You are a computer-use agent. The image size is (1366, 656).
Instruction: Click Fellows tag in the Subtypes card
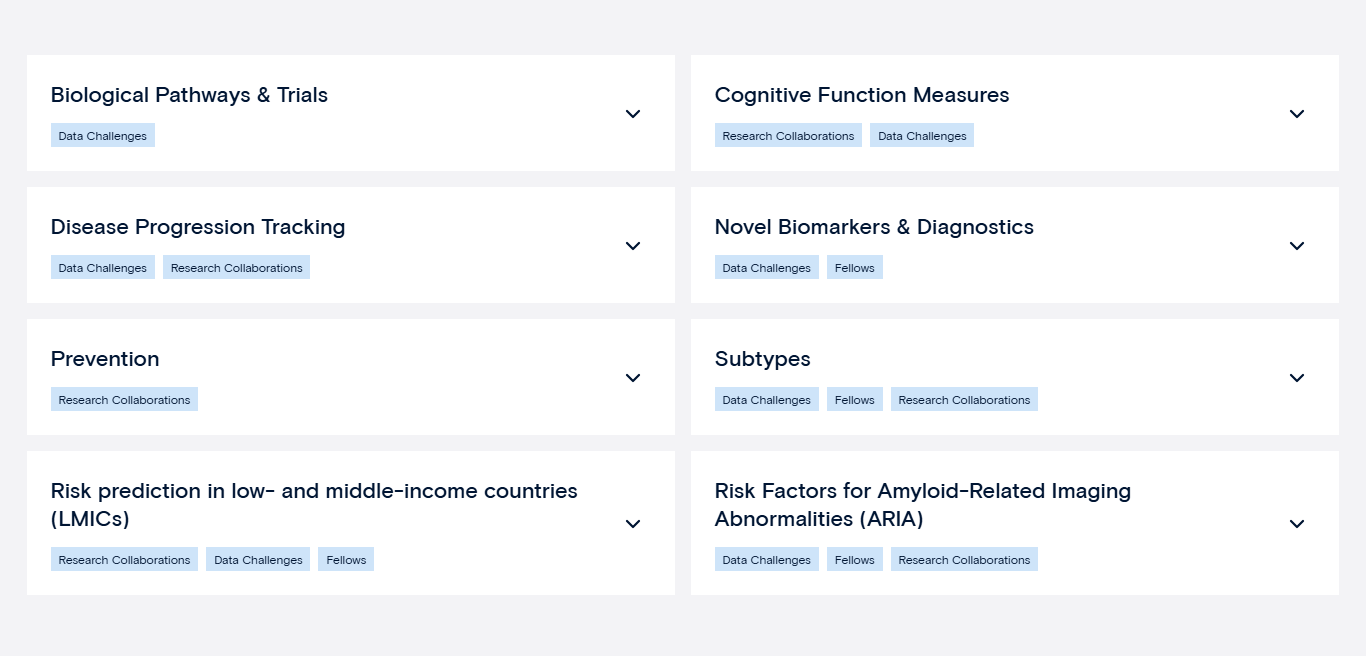(855, 400)
